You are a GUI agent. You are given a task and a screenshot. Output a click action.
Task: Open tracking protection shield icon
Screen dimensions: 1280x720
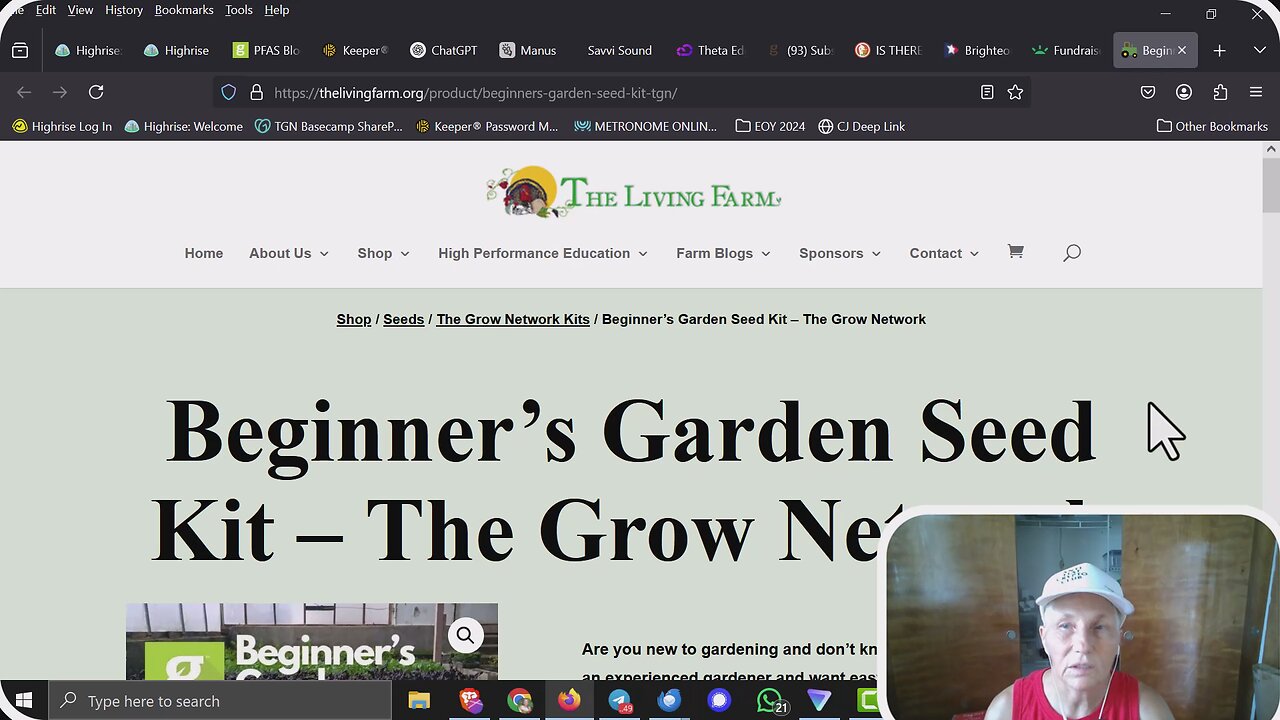[229, 92]
